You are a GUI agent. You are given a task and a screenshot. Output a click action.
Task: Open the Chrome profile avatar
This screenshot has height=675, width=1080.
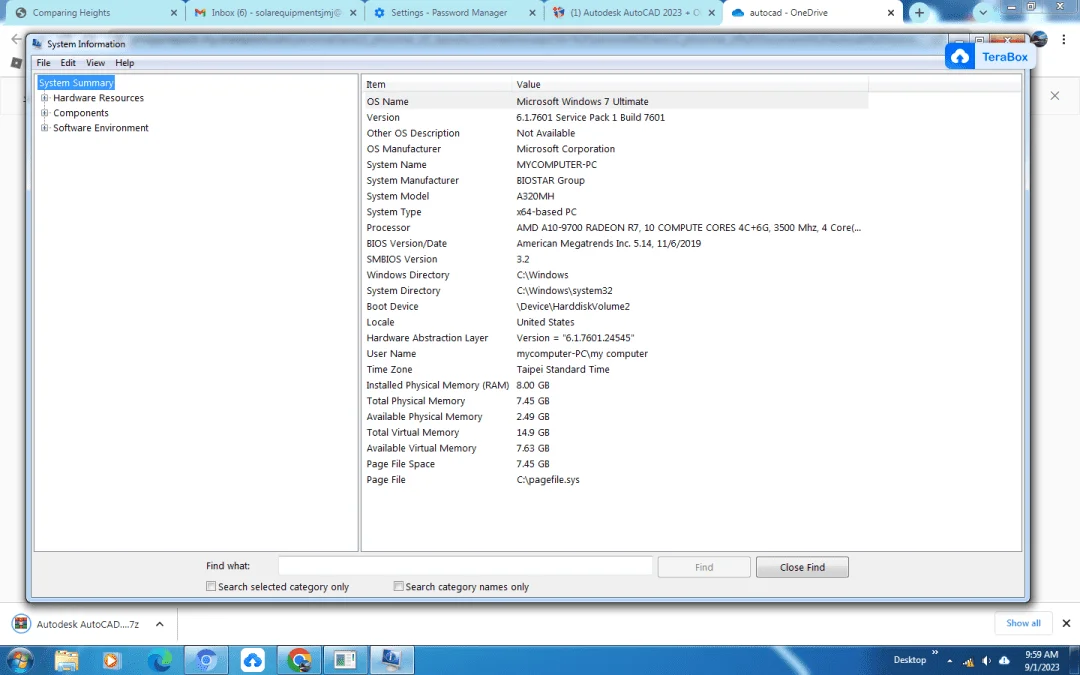(x=1039, y=39)
